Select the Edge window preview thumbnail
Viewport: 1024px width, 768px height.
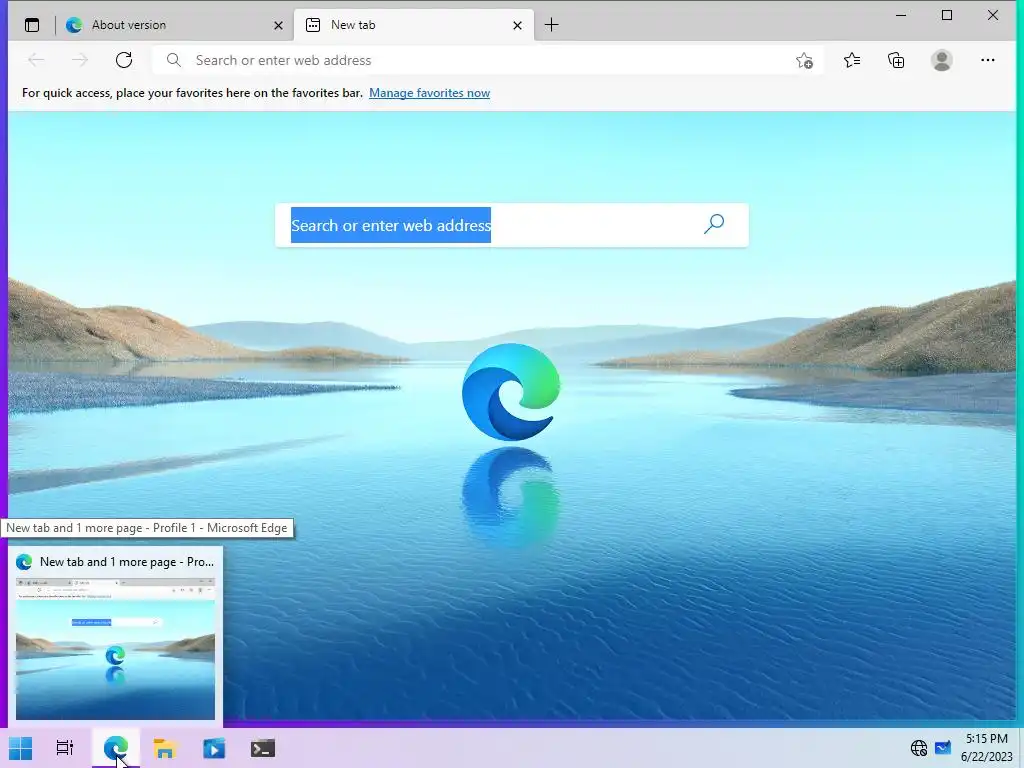(x=115, y=649)
